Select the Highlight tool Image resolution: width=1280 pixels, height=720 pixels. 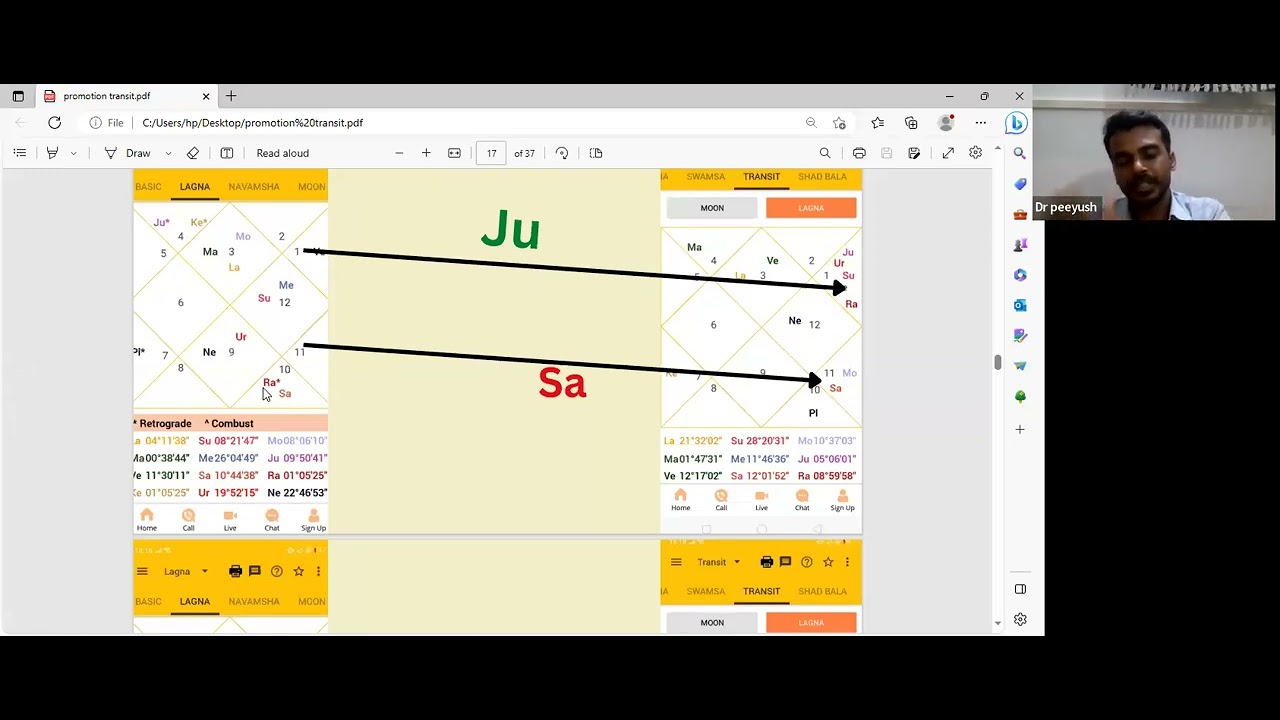(x=52, y=153)
